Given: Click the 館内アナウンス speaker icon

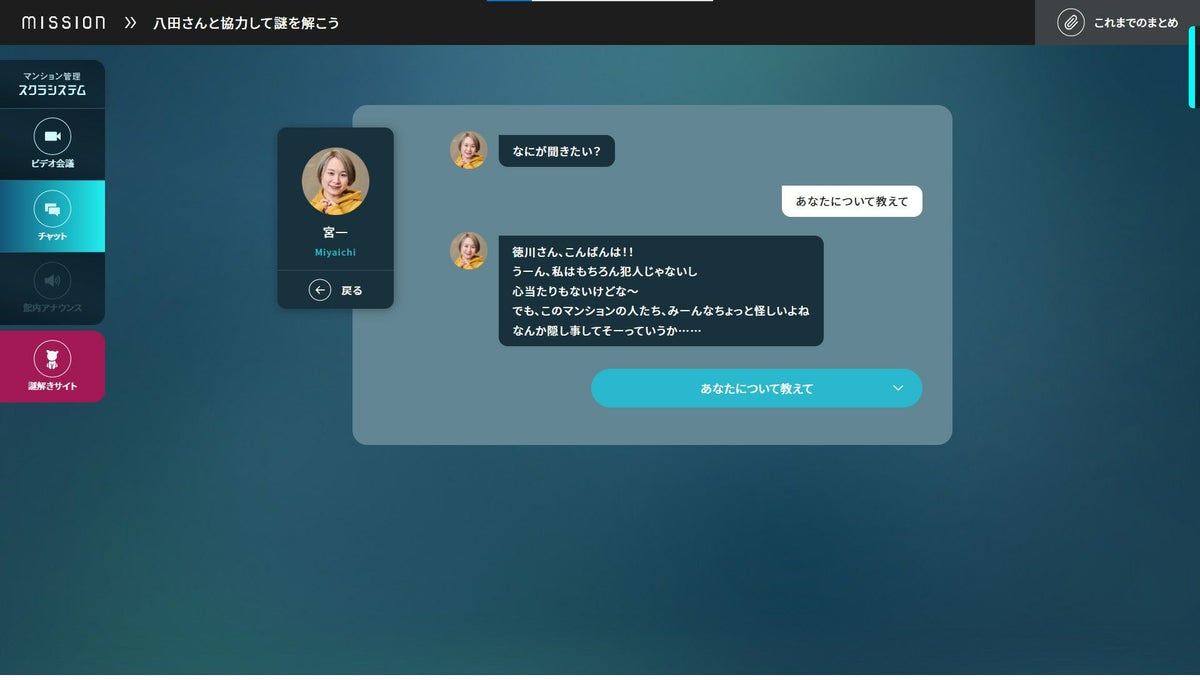Looking at the screenshot, I should click(x=52, y=280).
